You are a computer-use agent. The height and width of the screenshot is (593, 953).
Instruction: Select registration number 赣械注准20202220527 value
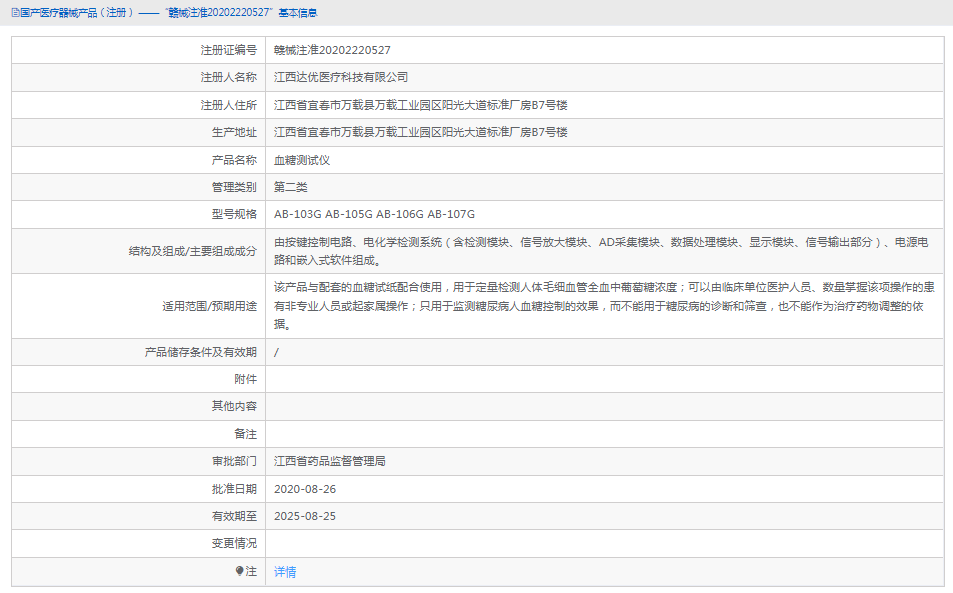point(332,50)
